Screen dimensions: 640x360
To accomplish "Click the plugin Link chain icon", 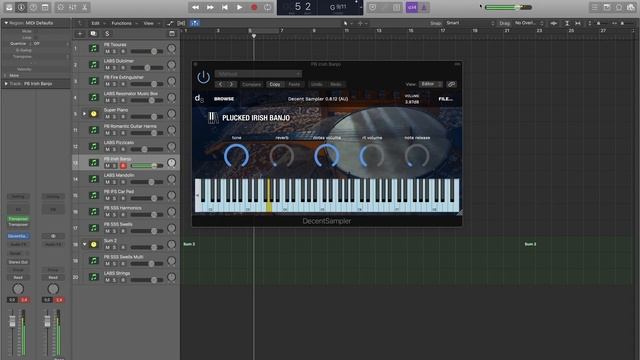I will point(451,84).
